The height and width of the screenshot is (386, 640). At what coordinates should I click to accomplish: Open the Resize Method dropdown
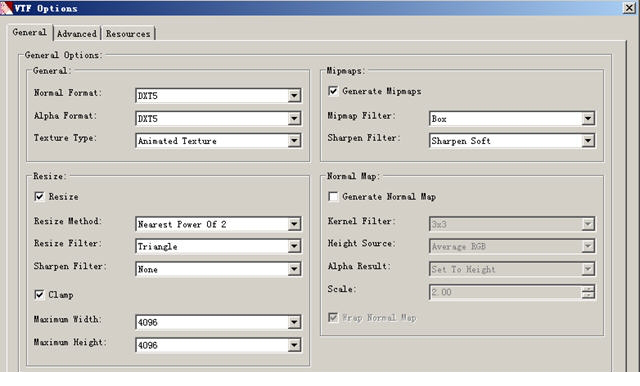[218, 224]
